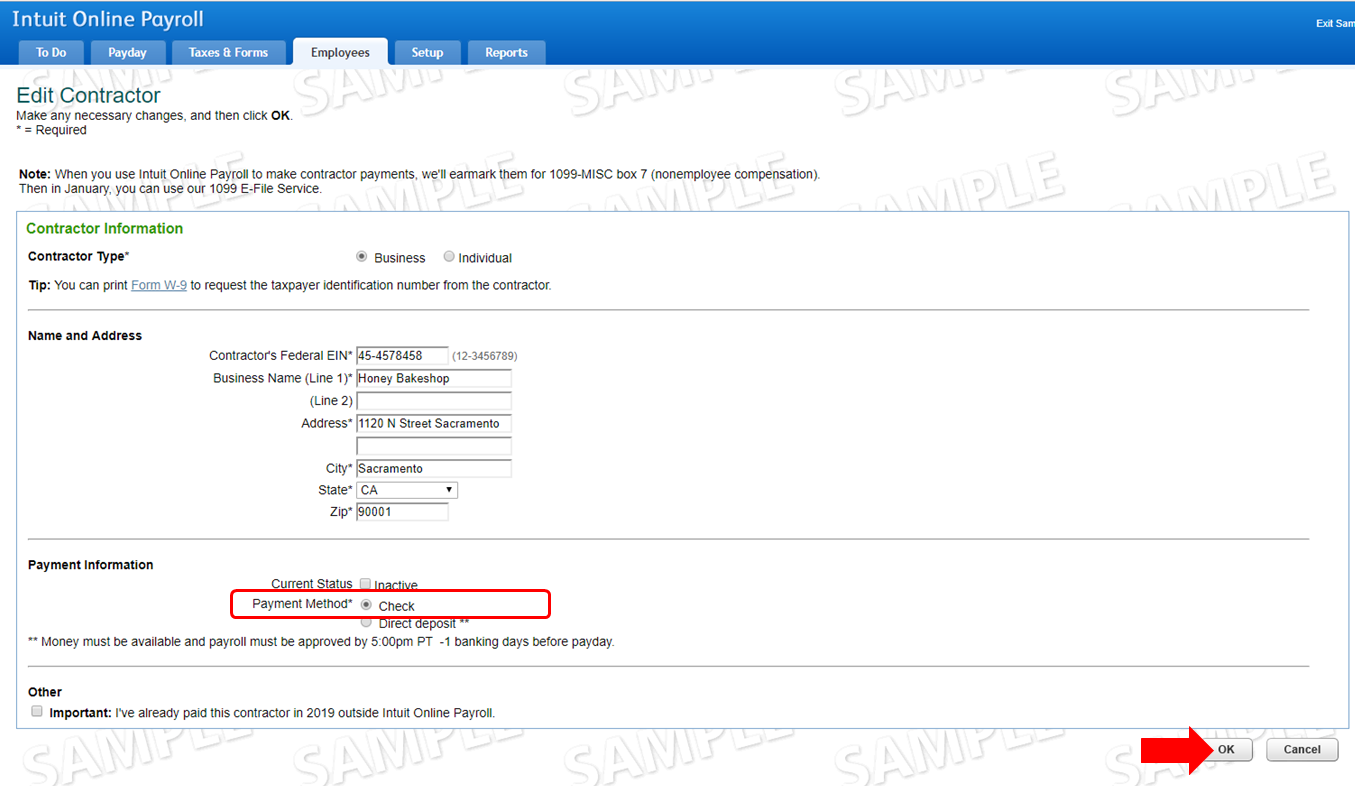This screenshot has height=786, width=1355.
Task: Click the Business Name Line 2 field
Action: pos(434,401)
